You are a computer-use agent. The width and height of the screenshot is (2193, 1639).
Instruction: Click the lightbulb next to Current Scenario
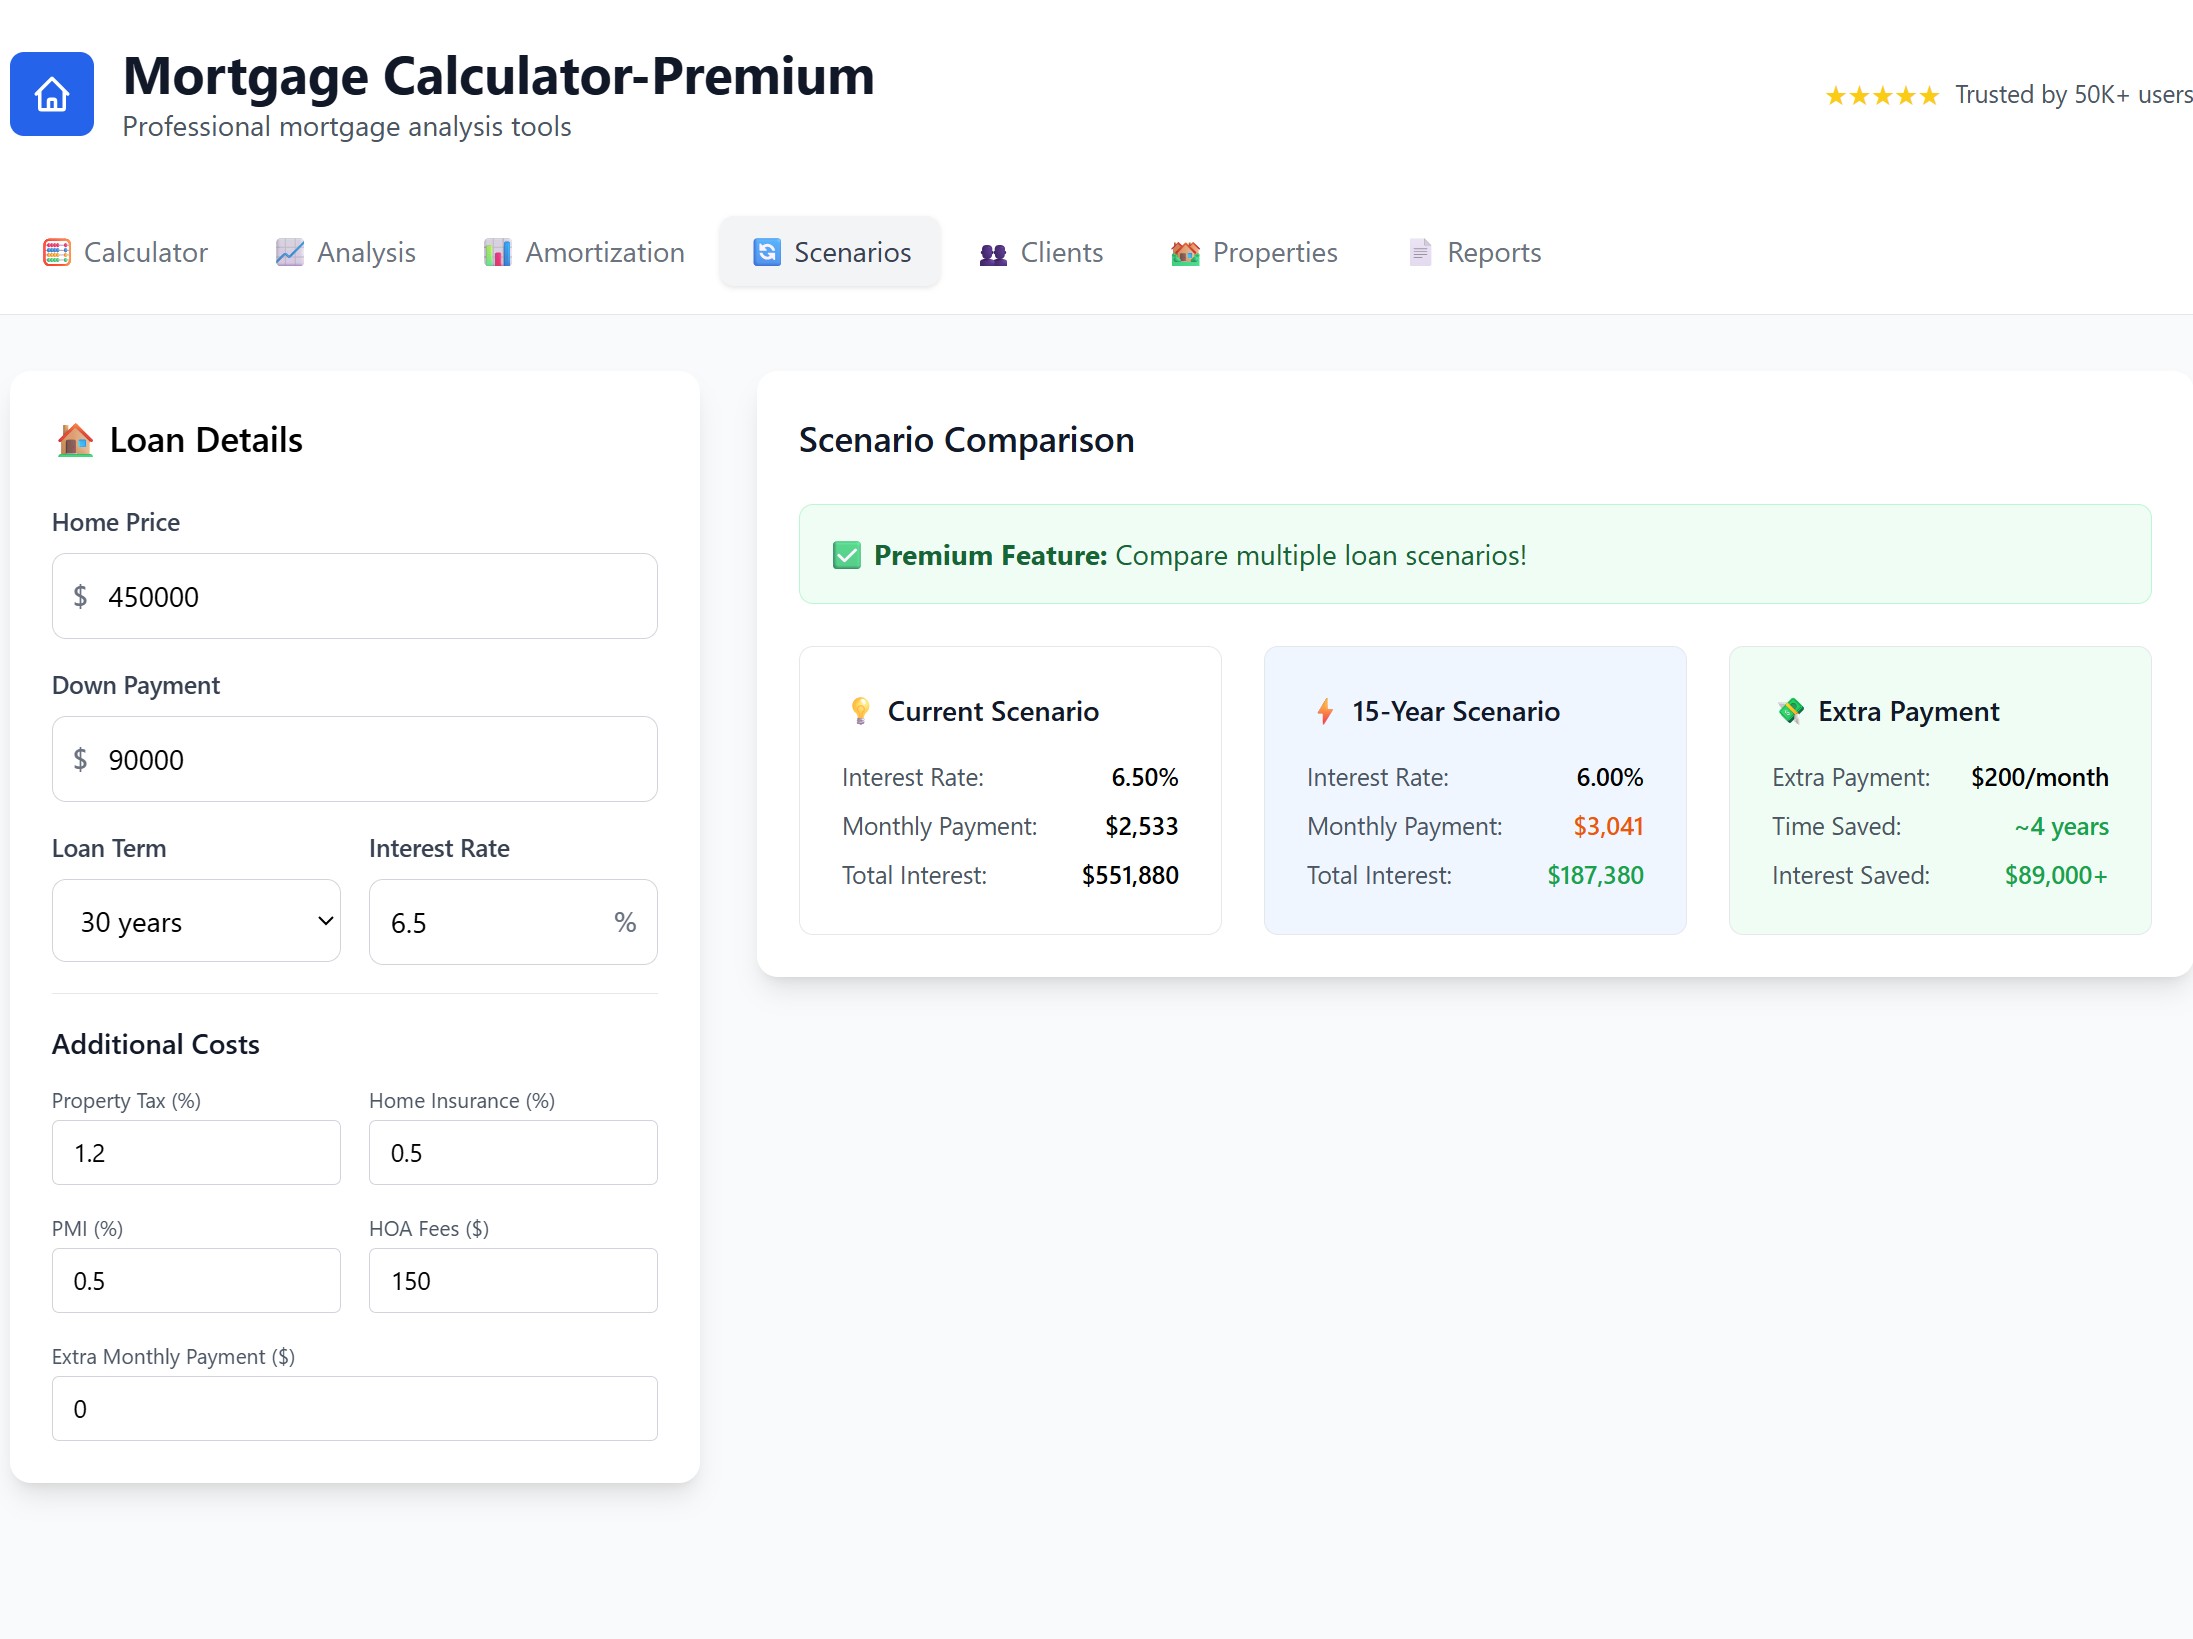tap(860, 711)
